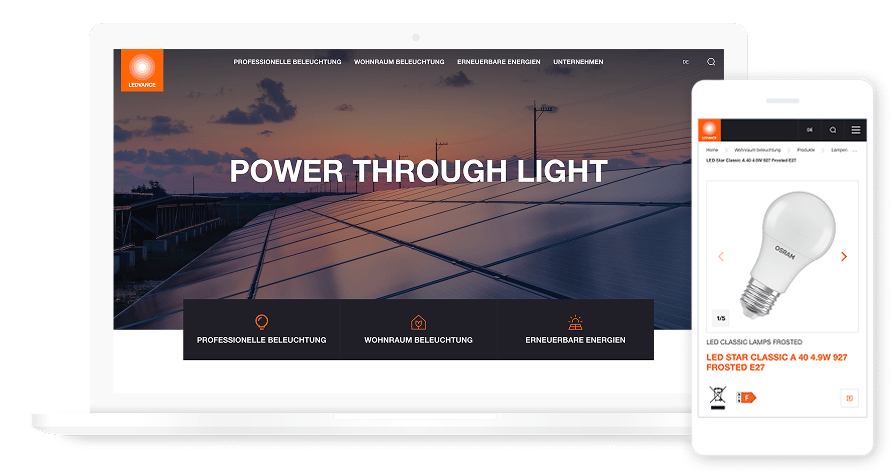The image size is (893, 475).
Task: Click the Home breadcrumb link on mobile
Action: click(712, 149)
